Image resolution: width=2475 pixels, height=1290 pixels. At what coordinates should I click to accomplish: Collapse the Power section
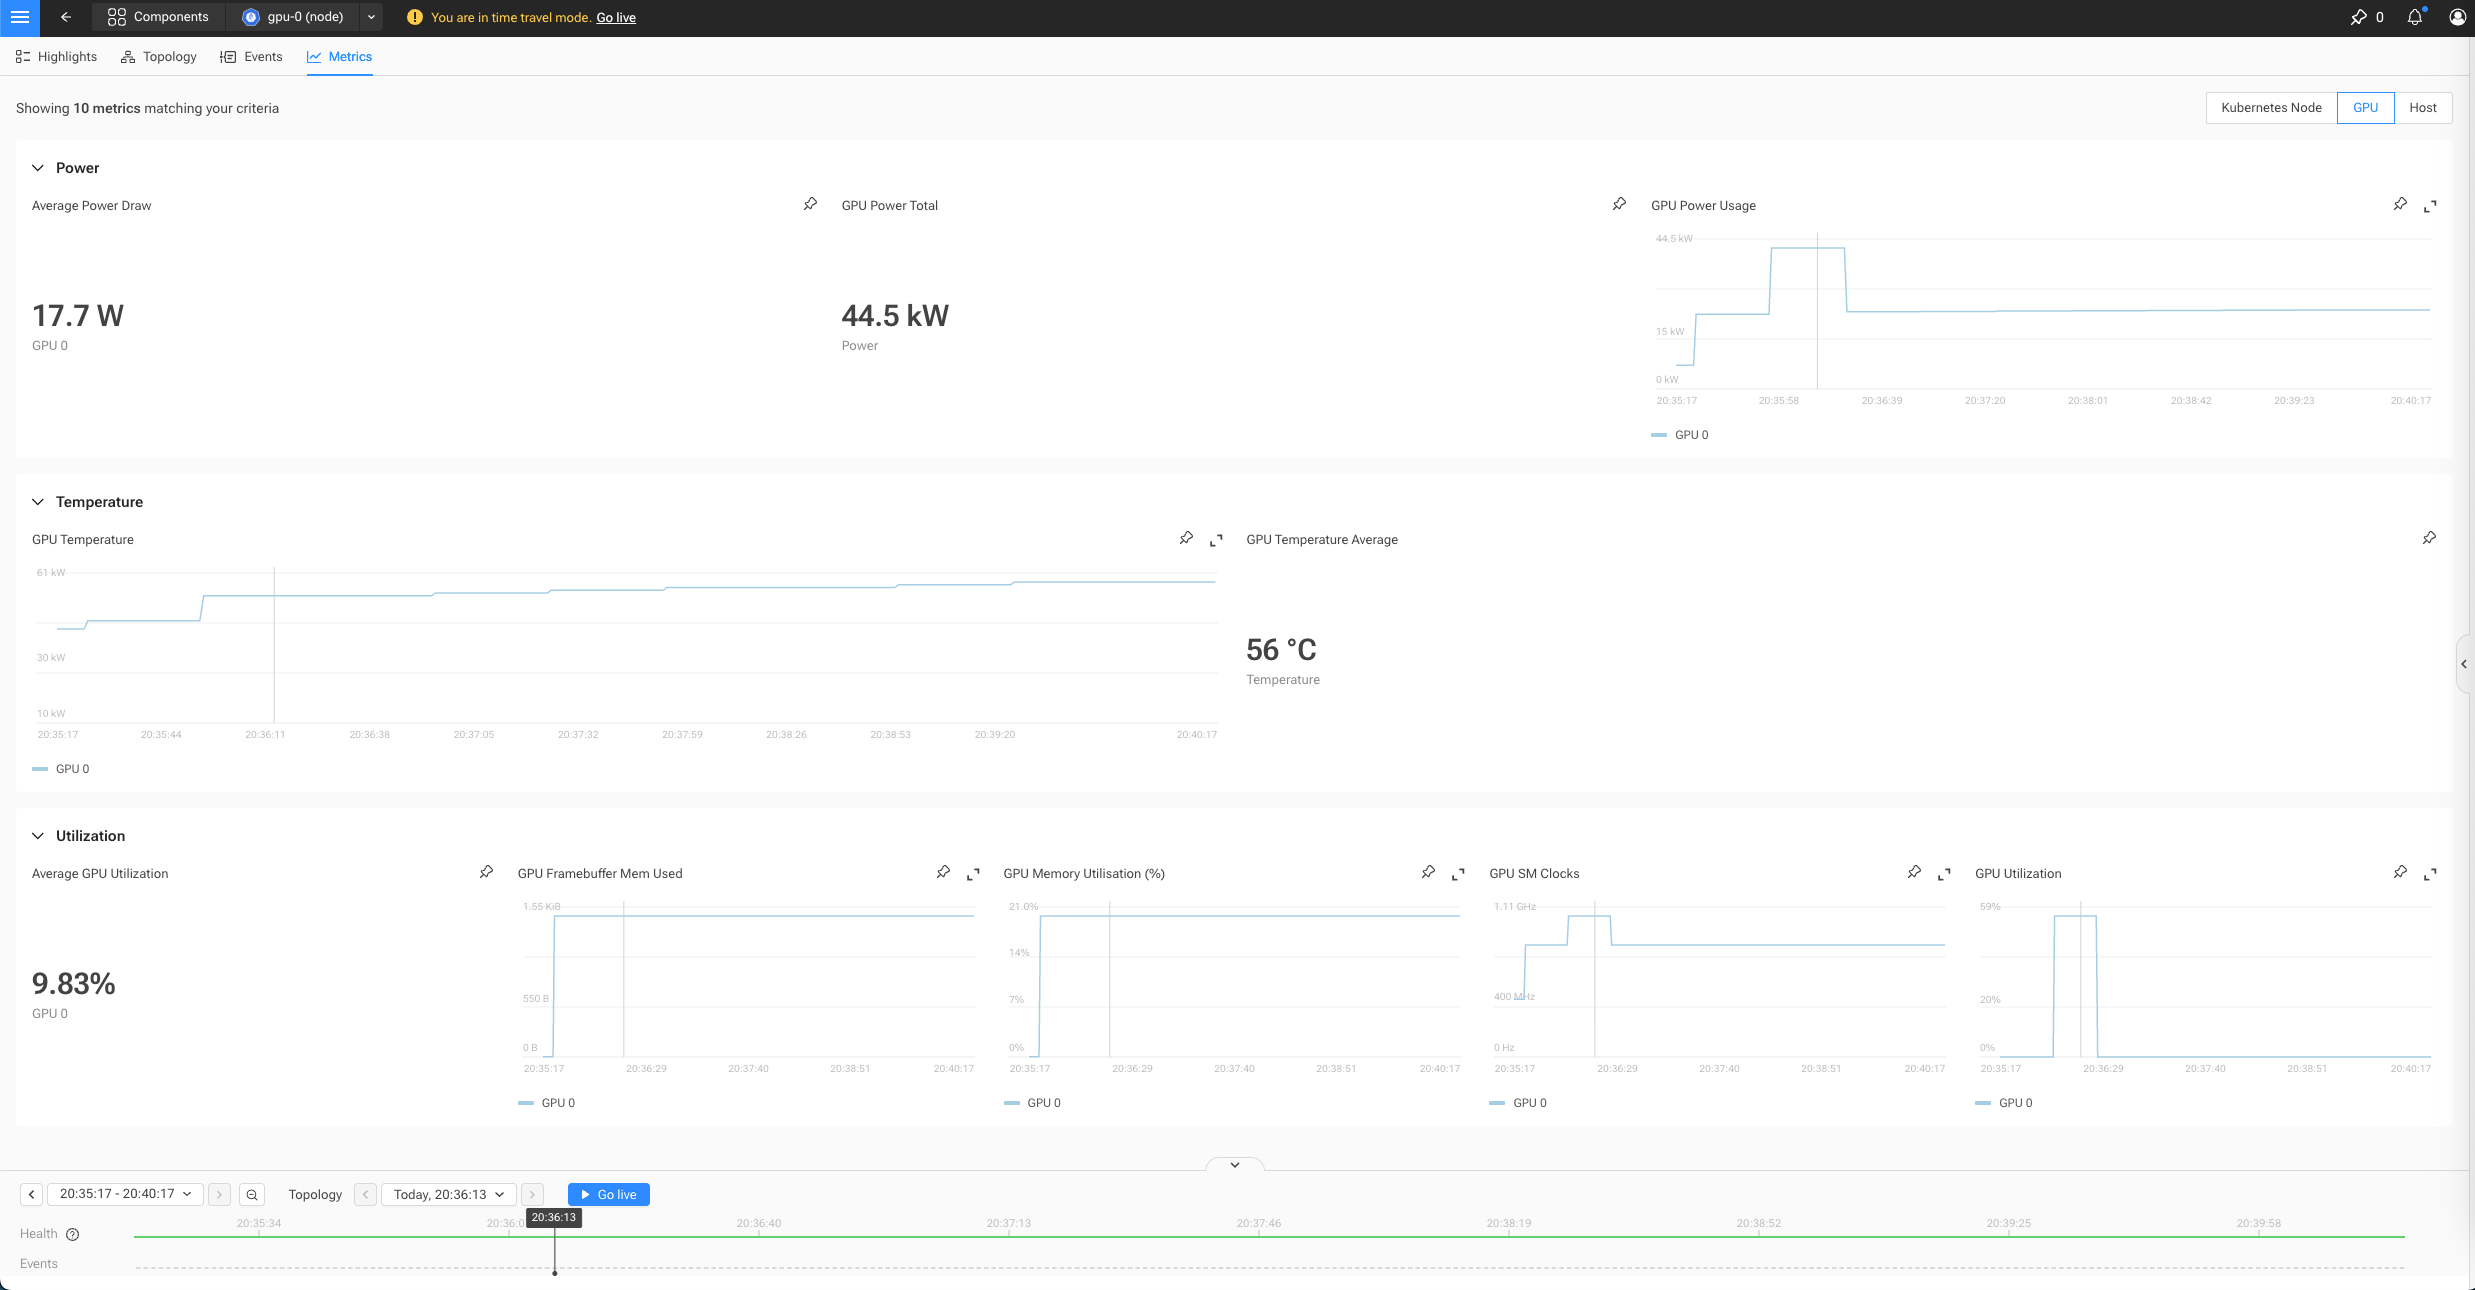pyautogui.click(x=38, y=168)
